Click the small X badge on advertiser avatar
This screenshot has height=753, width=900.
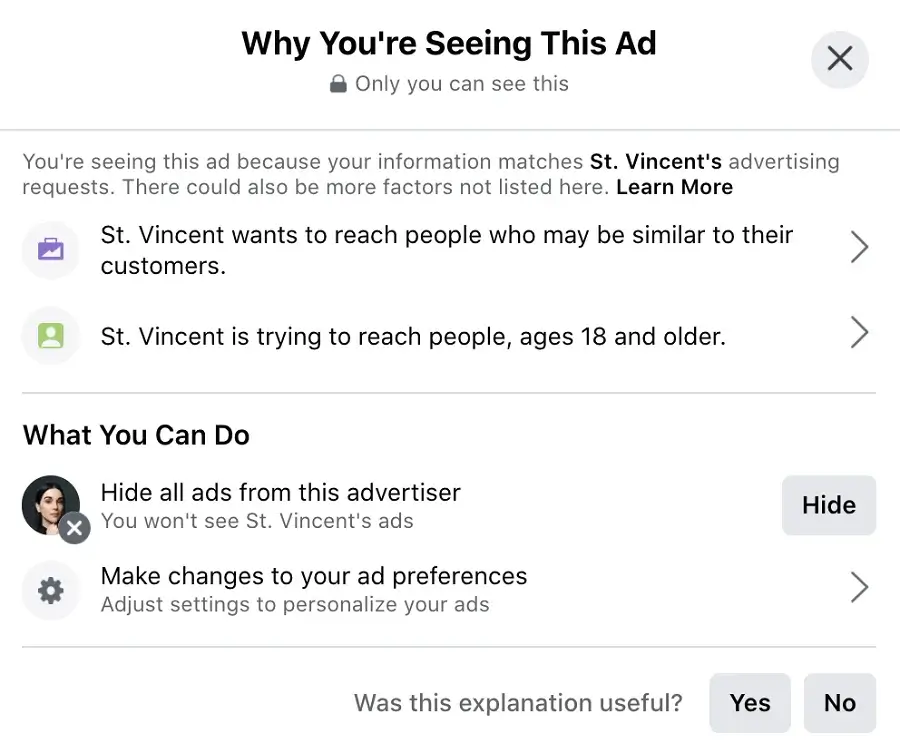pos(74,527)
